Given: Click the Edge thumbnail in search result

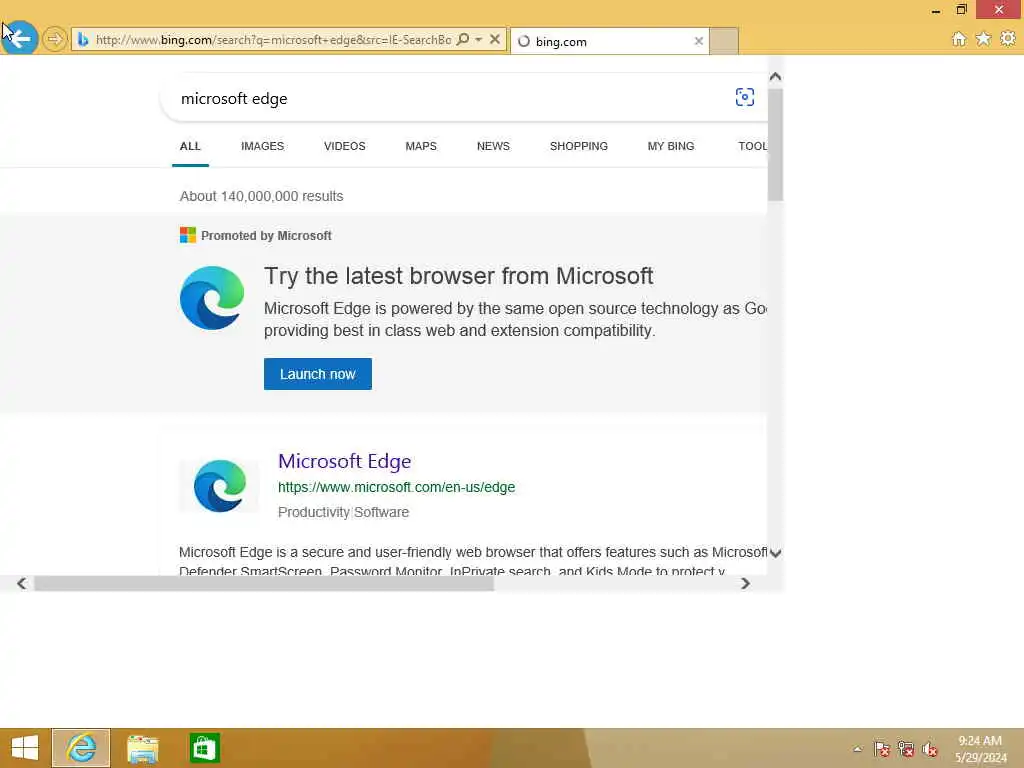Looking at the screenshot, I should pyautogui.click(x=219, y=486).
